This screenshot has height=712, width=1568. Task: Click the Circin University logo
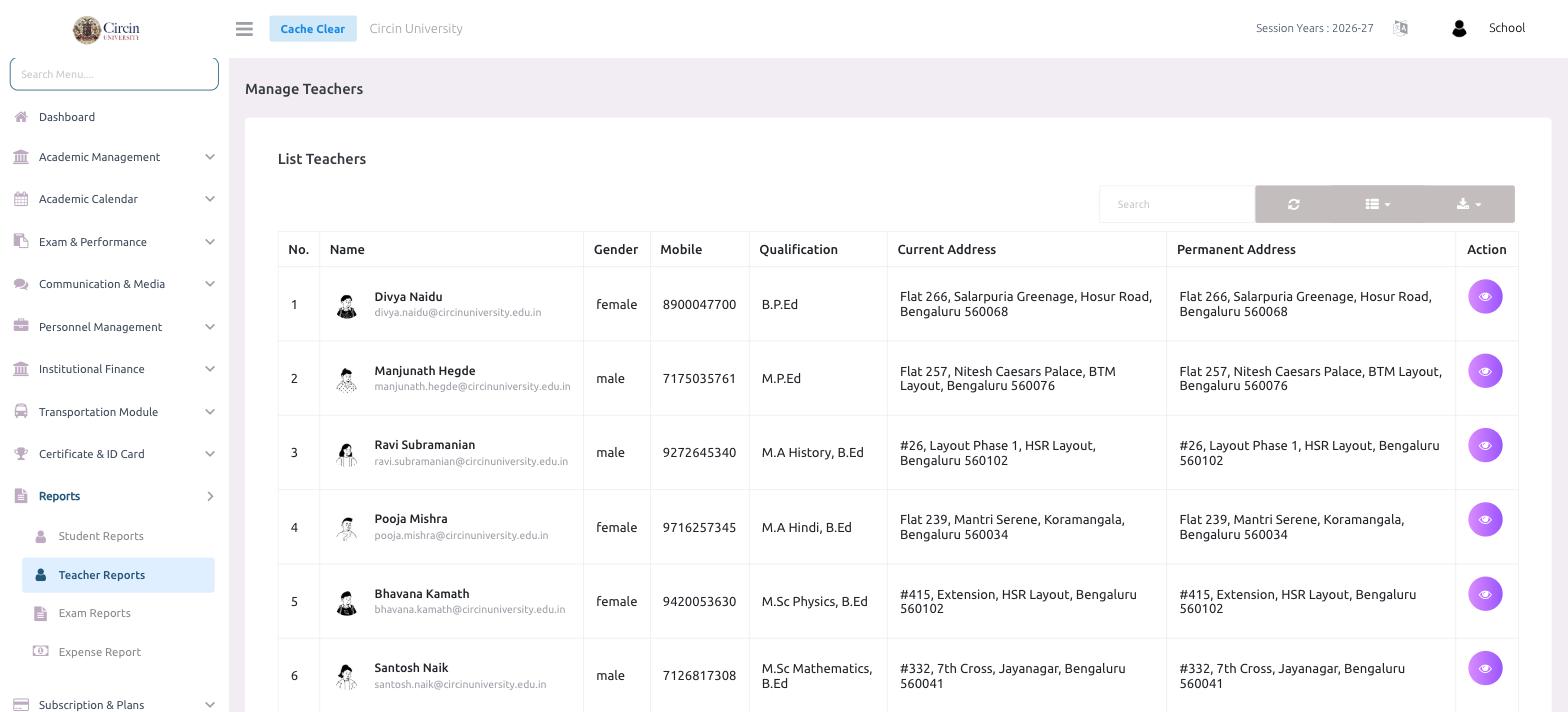click(x=107, y=29)
